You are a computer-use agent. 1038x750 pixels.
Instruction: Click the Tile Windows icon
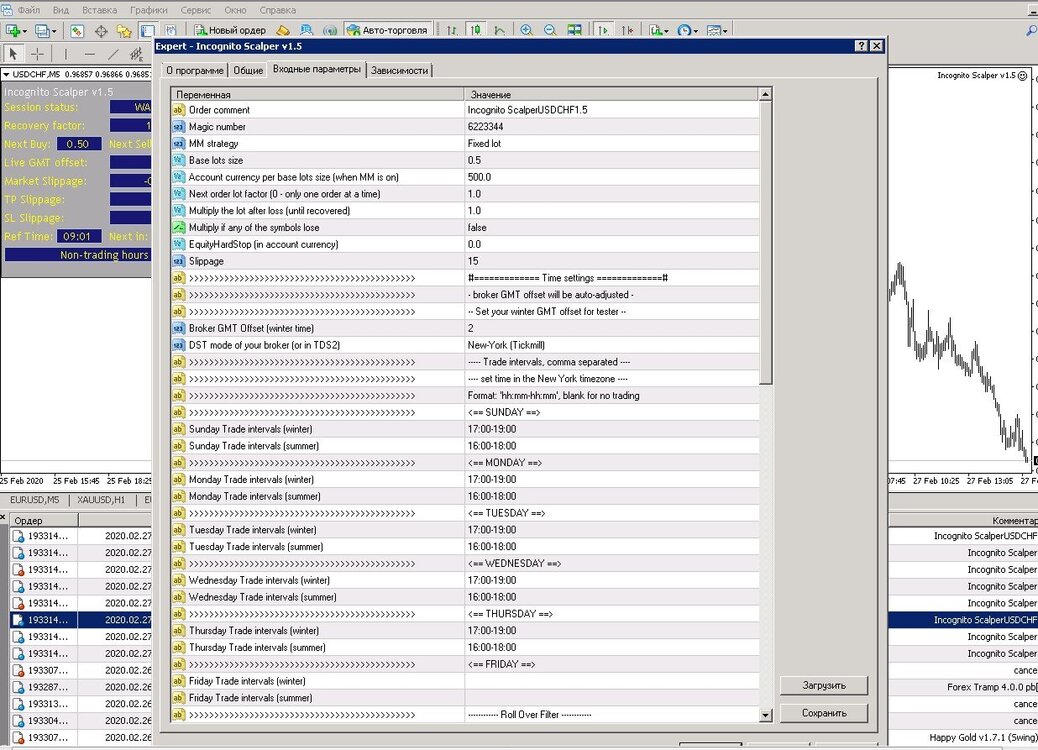click(574, 30)
